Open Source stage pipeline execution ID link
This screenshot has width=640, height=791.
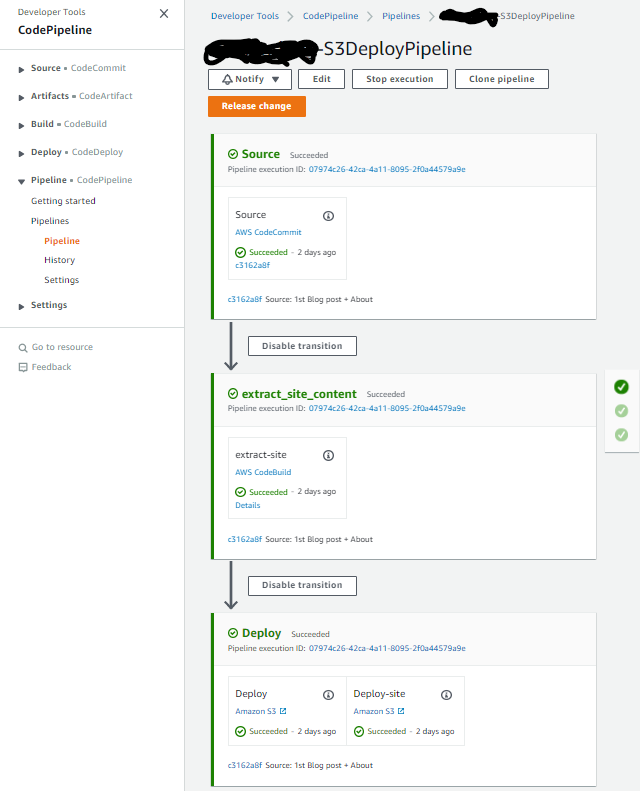click(387, 170)
